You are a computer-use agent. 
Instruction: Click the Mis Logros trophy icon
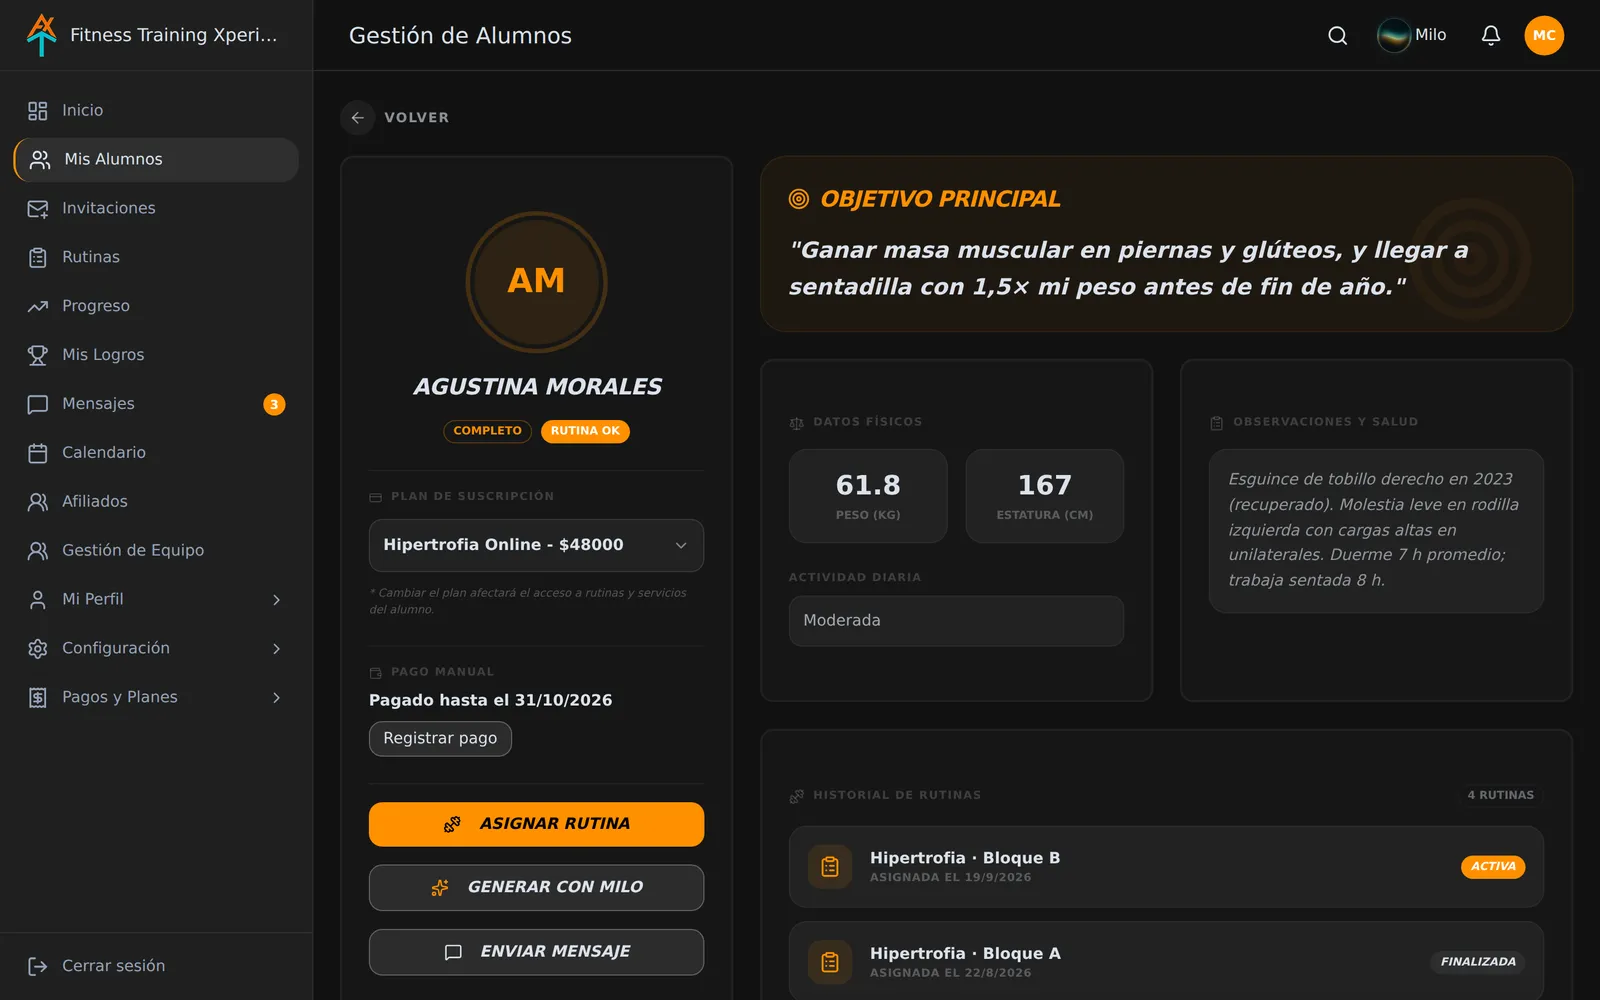pos(38,356)
